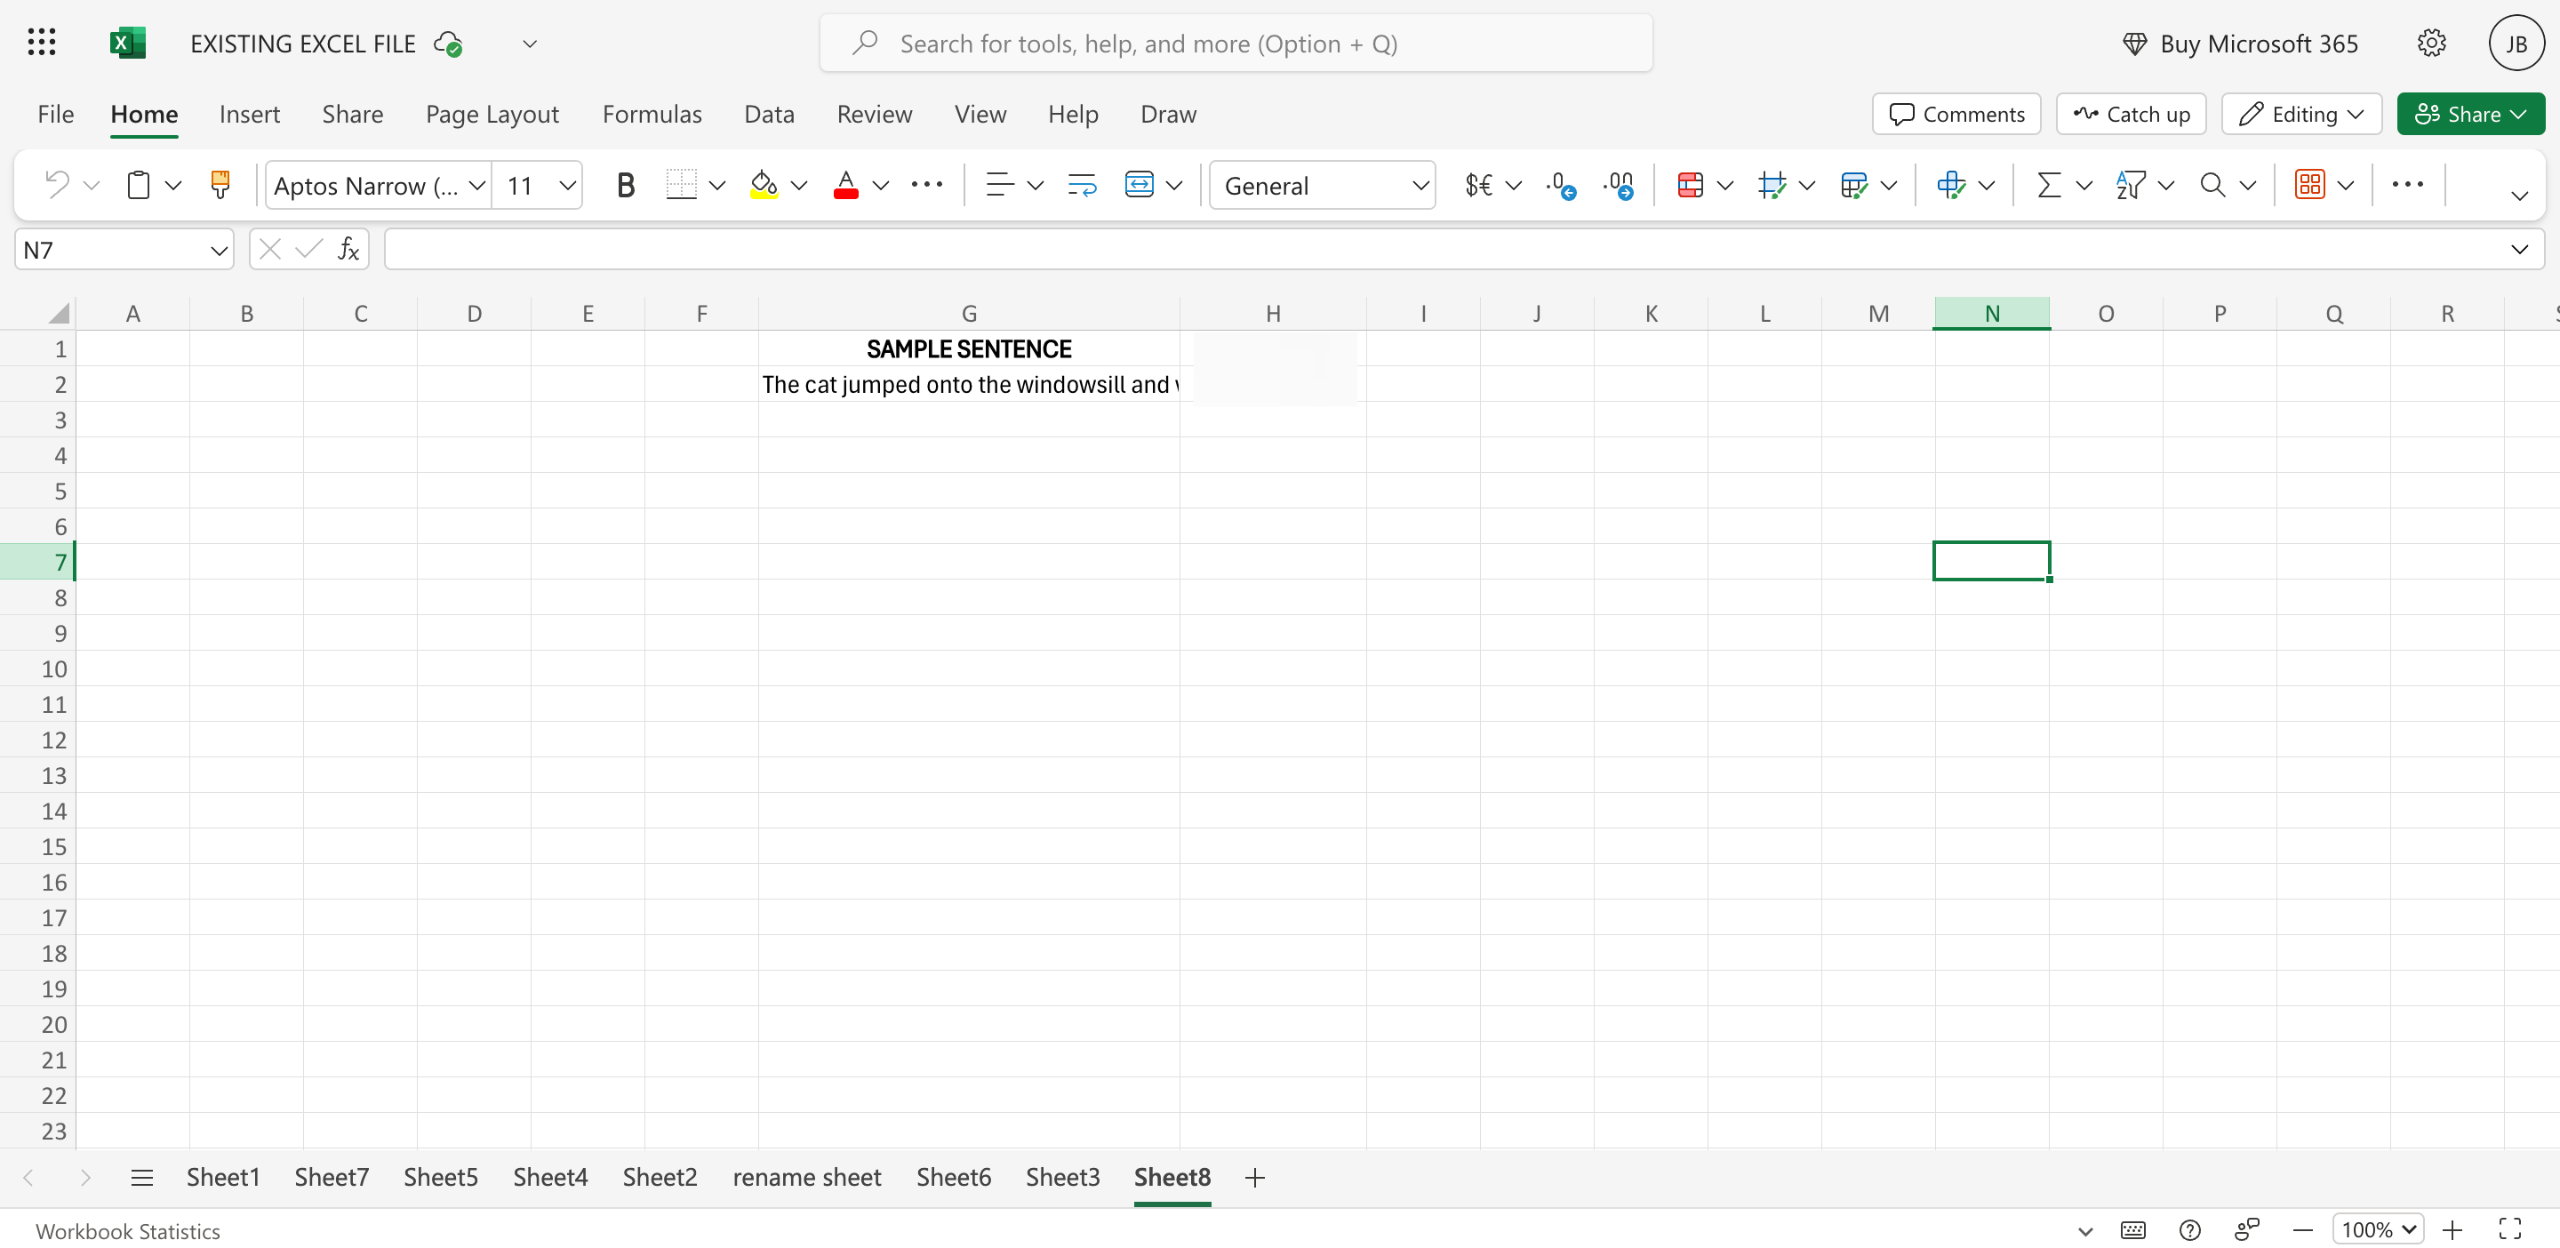Open the app launcher grid icon
Viewport: 2560px width, 1248px height.
(x=41, y=43)
